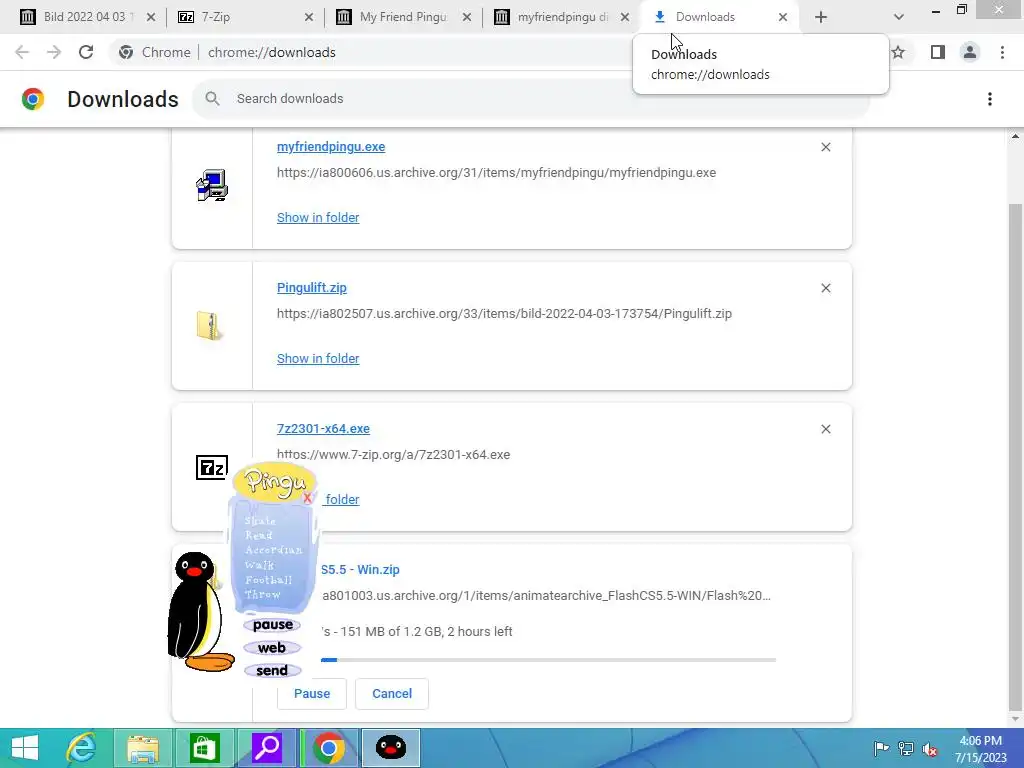Open a new browser tab
The image size is (1024, 768).
click(x=821, y=18)
